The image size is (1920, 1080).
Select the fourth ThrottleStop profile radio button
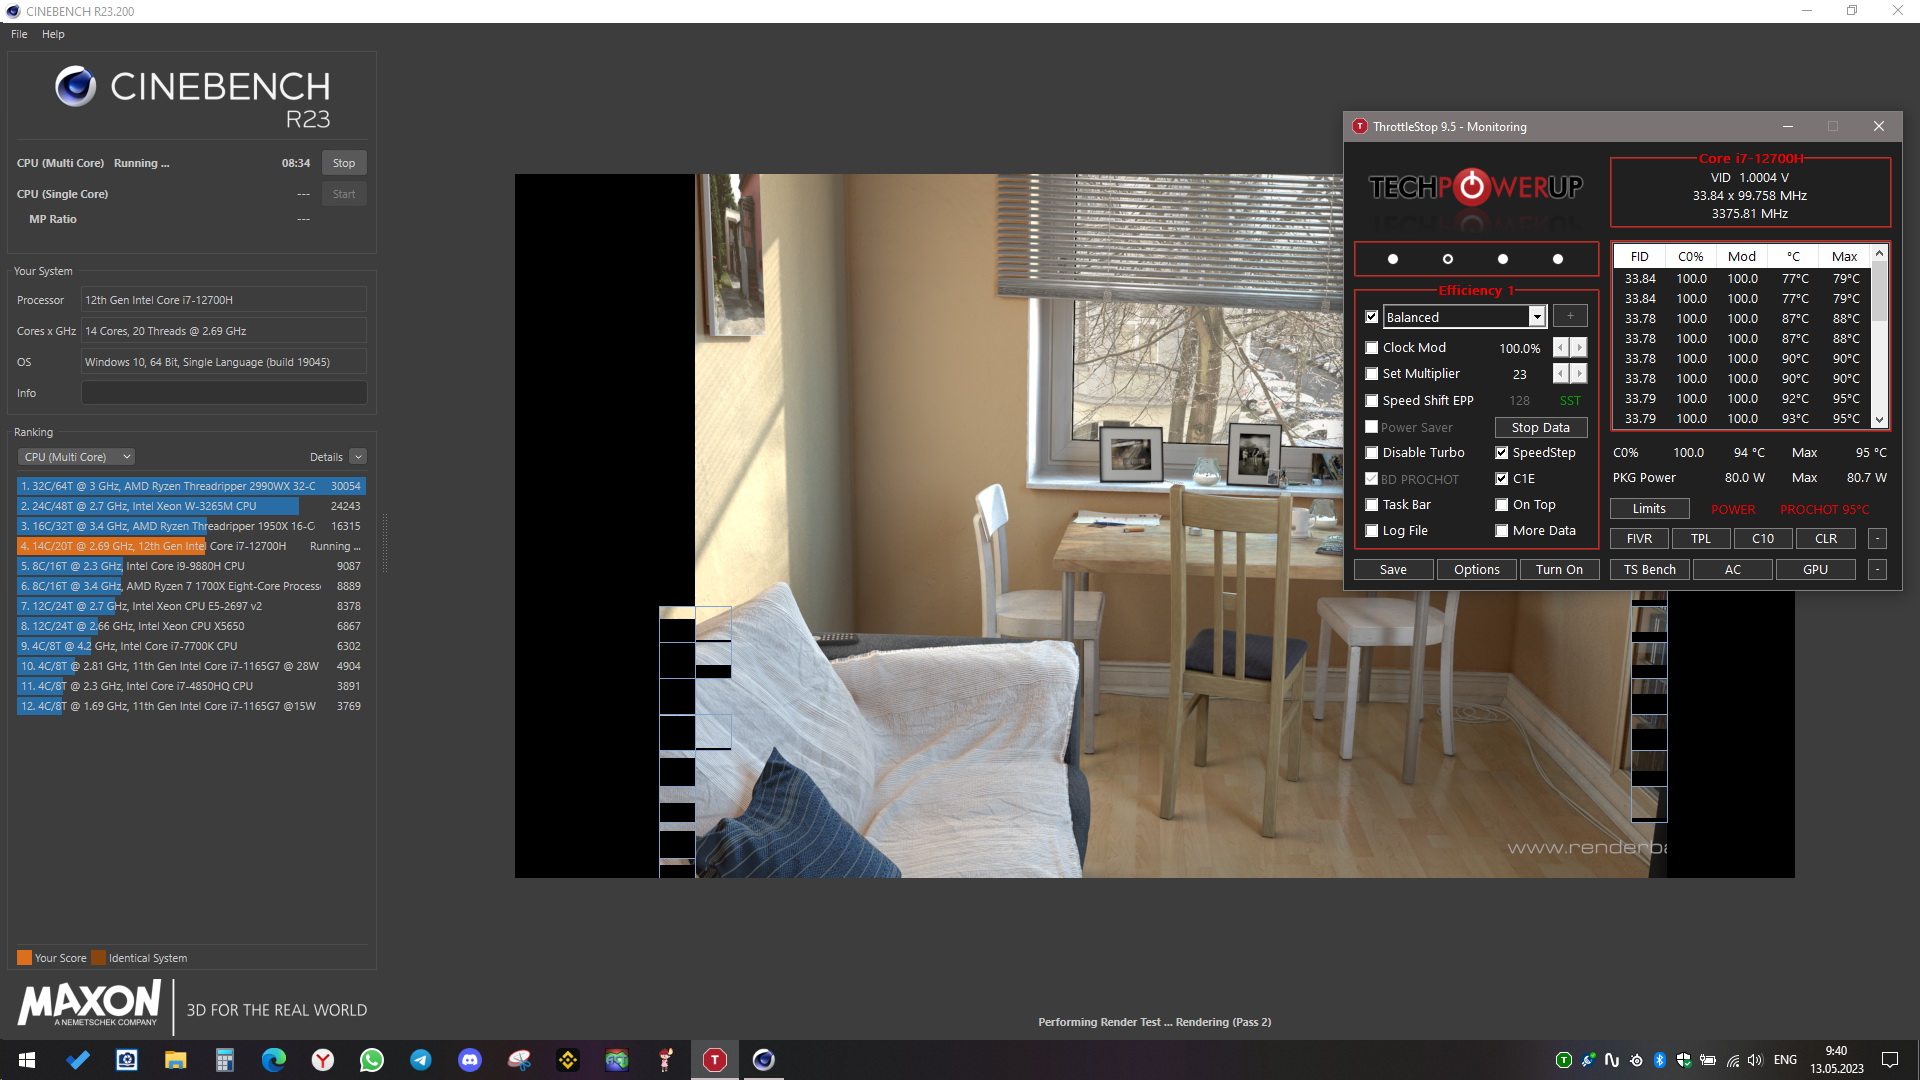1558,259
